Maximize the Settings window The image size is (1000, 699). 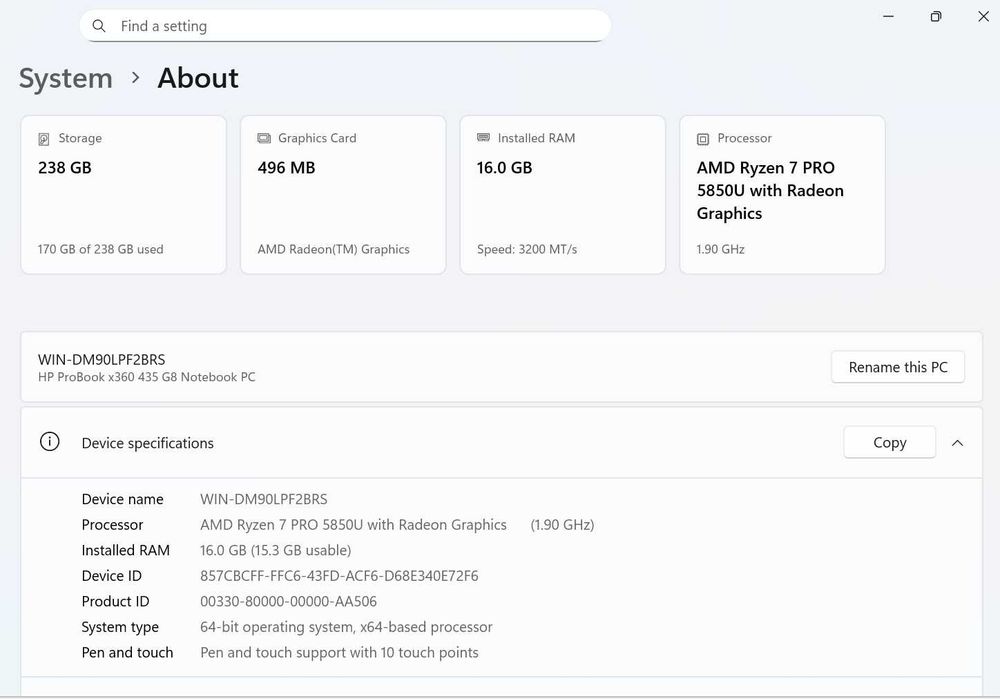pos(936,16)
